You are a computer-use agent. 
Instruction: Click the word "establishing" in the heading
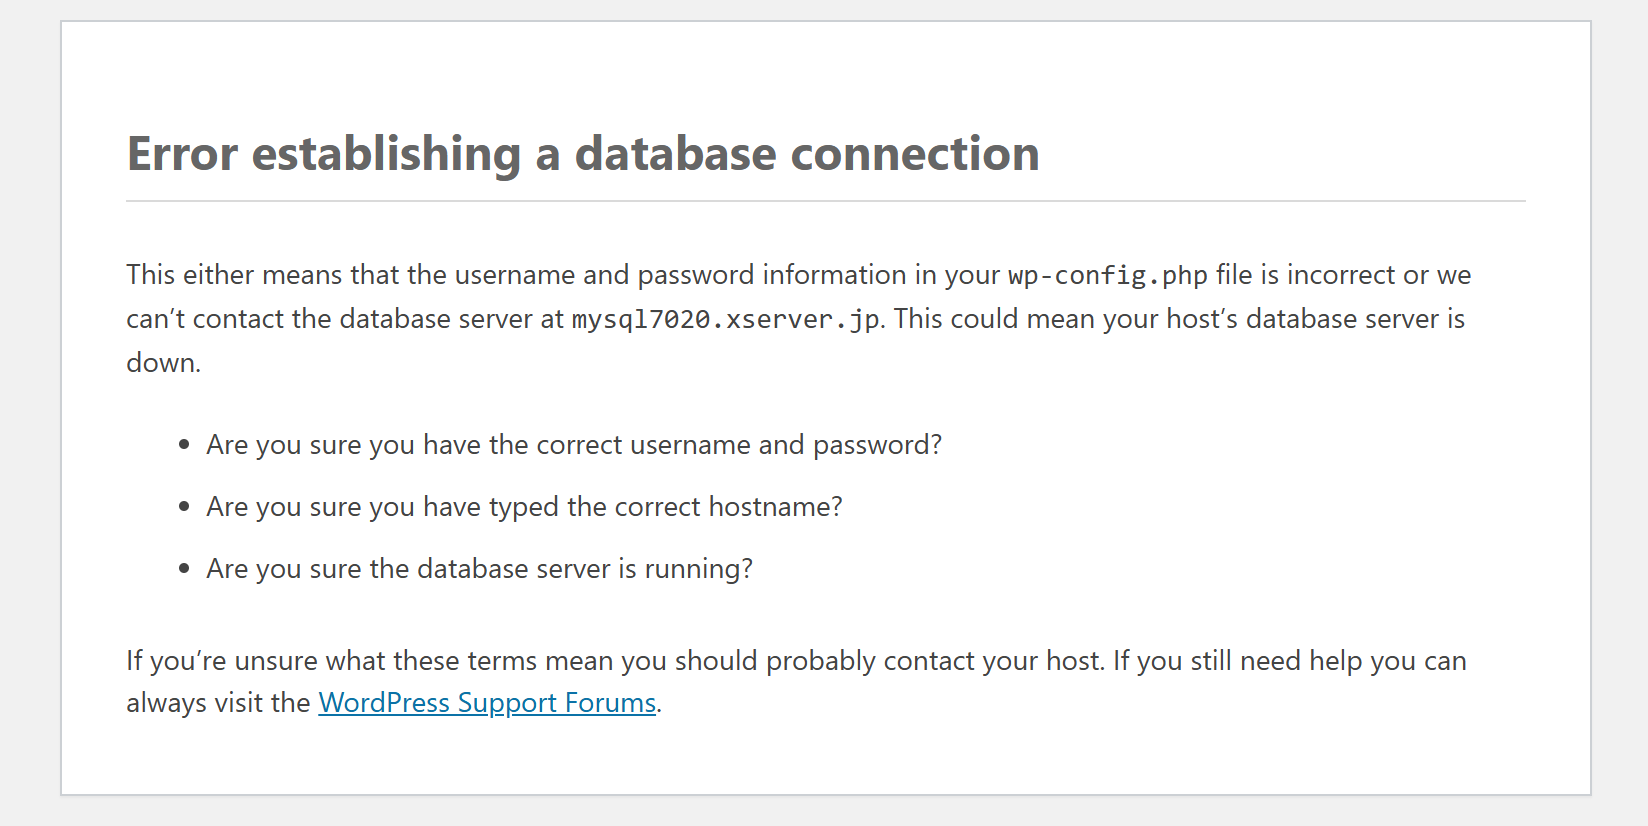click(x=386, y=154)
